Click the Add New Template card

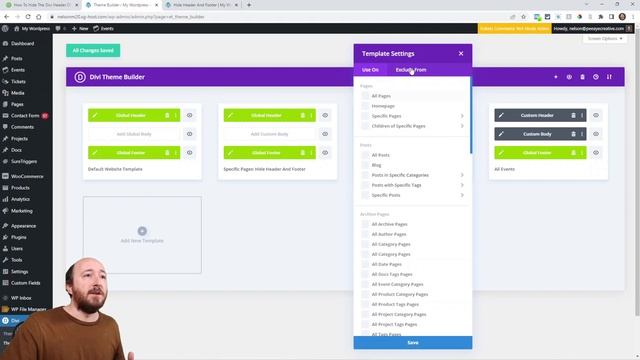pyautogui.click(x=142, y=235)
